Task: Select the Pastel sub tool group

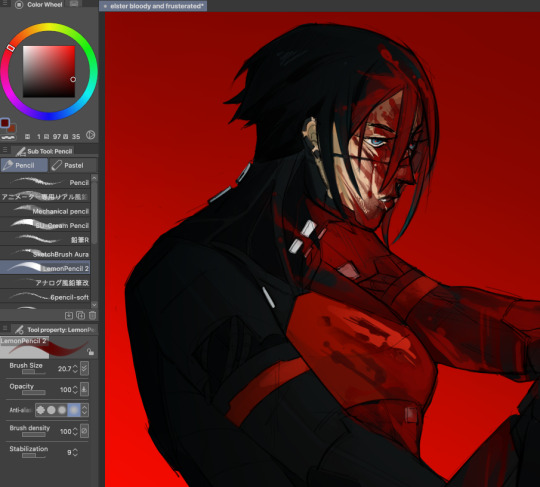Action: click(73, 165)
